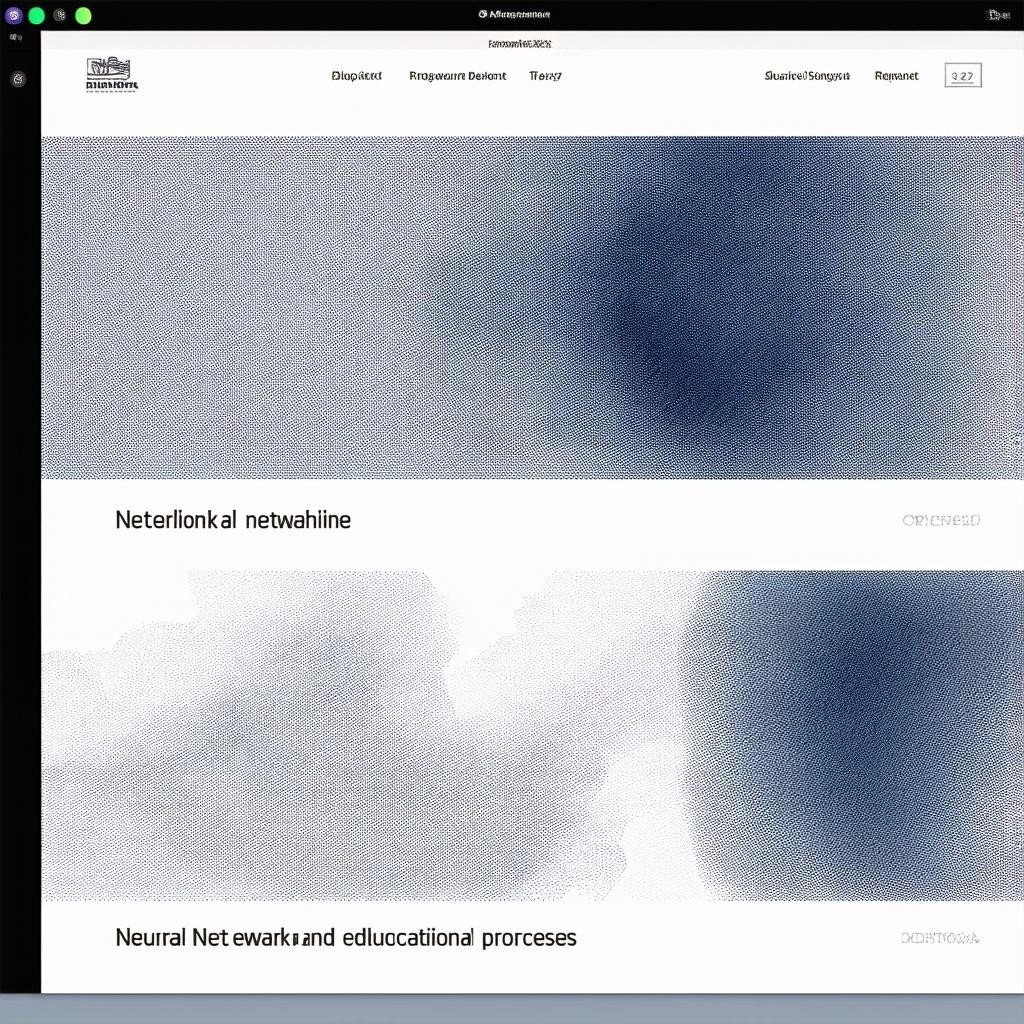Open the "Neterlionkal netwahiine" article title

point(233,520)
